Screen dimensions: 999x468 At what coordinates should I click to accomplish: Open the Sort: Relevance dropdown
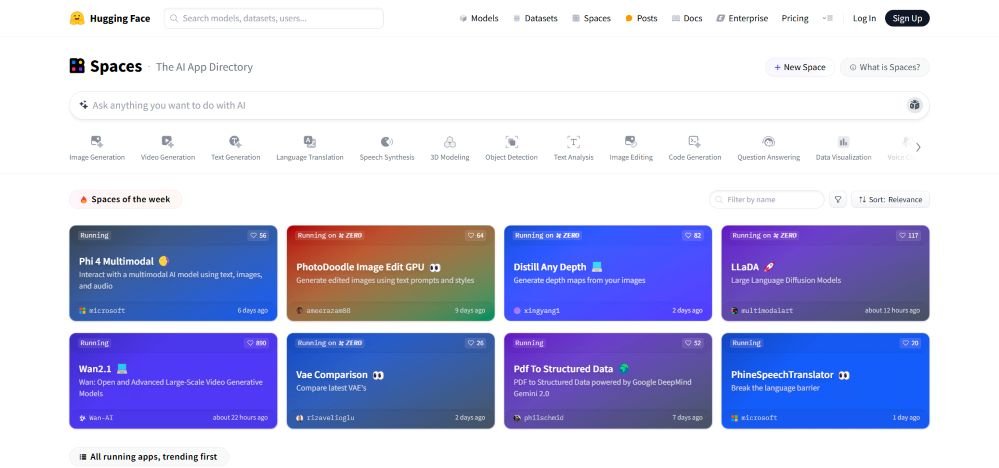[x=890, y=199]
